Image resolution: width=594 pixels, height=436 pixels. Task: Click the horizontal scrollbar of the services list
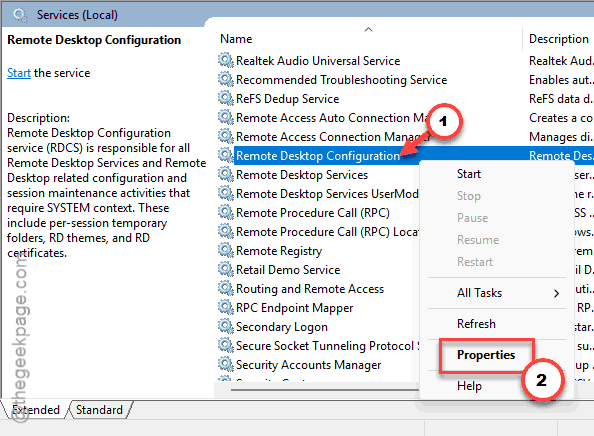(x=325, y=389)
